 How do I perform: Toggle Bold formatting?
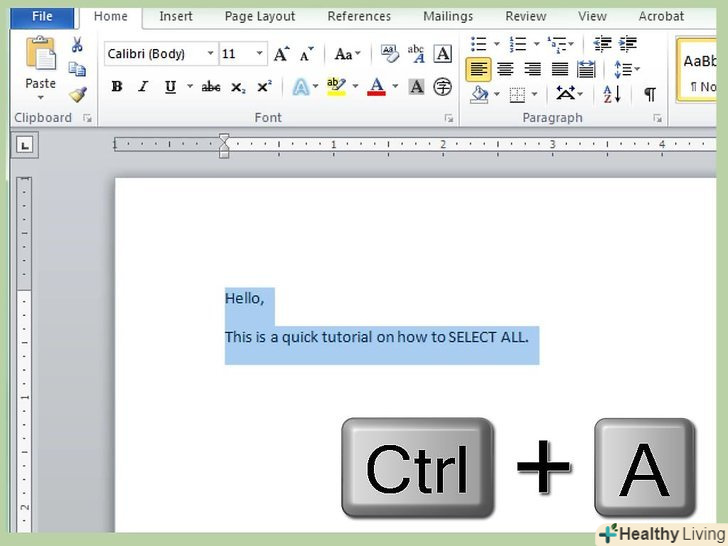[117, 86]
